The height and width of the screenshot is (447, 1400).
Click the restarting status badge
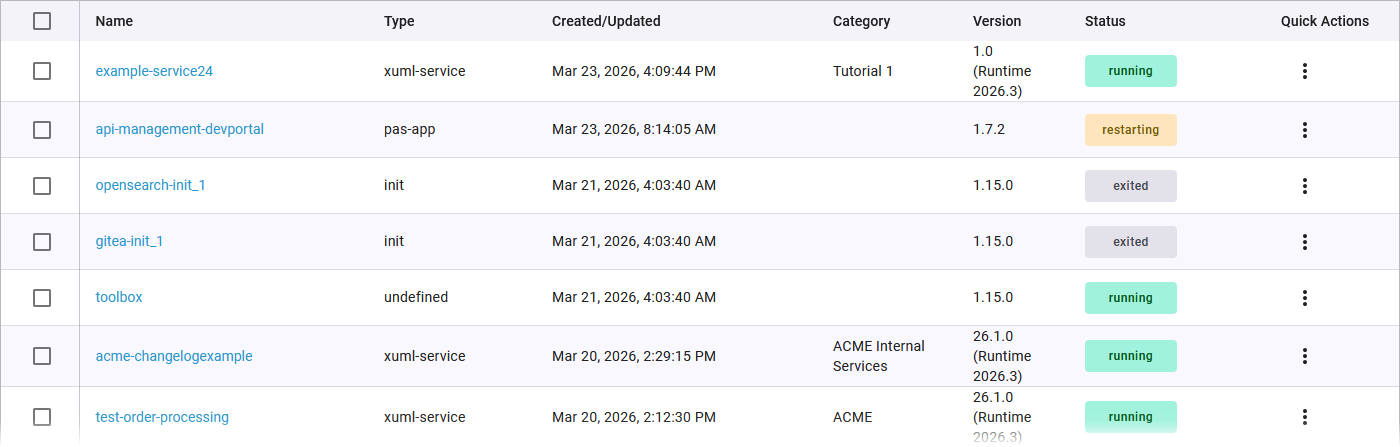click(x=1131, y=130)
